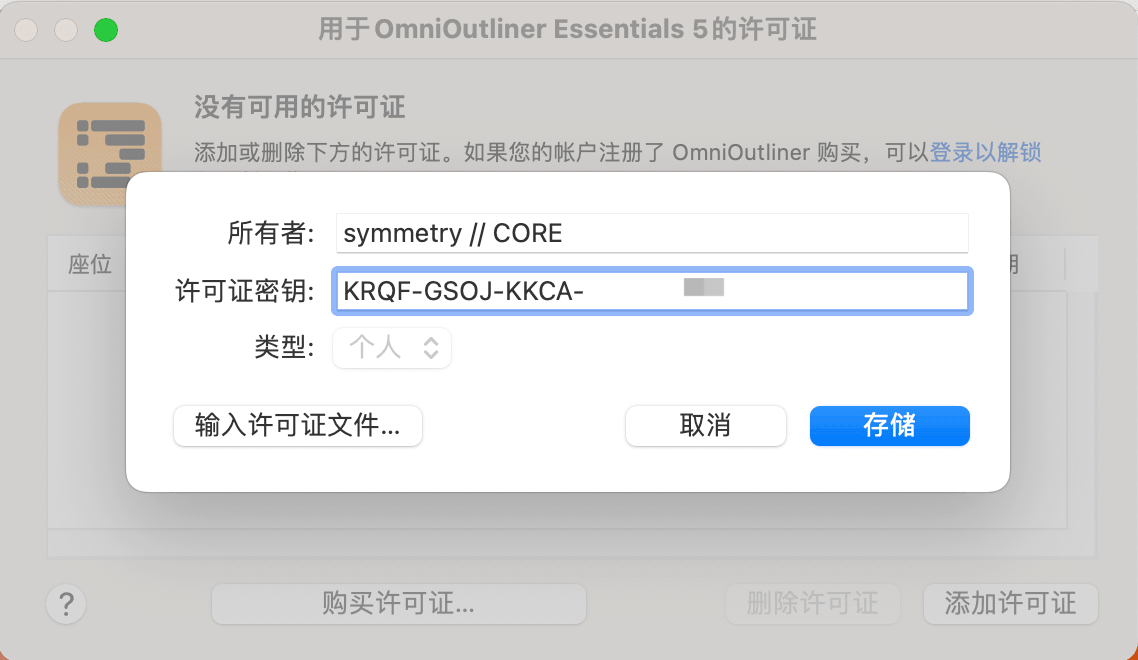
Task: Click the 删除许可证 button
Action: pyautogui.click(x=813, y=604)
